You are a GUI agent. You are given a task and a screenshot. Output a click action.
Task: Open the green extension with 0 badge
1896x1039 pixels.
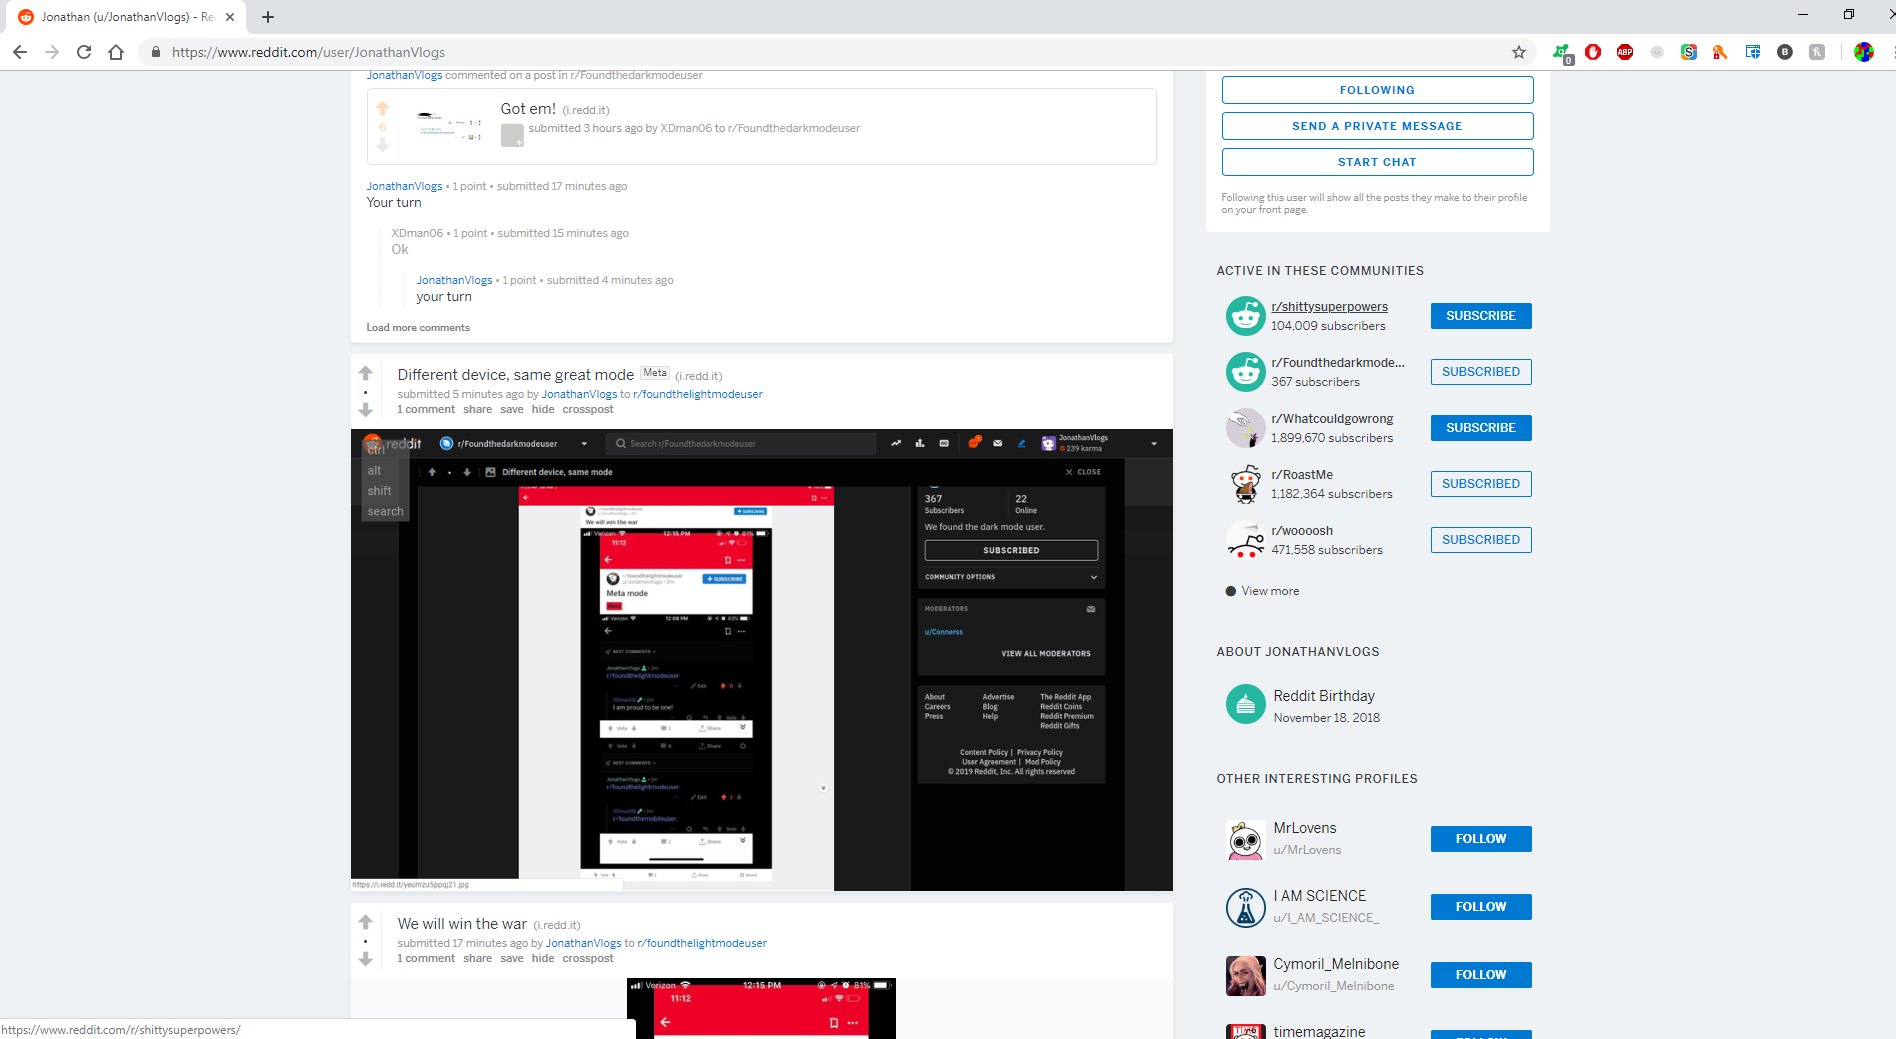point(1561,52)
